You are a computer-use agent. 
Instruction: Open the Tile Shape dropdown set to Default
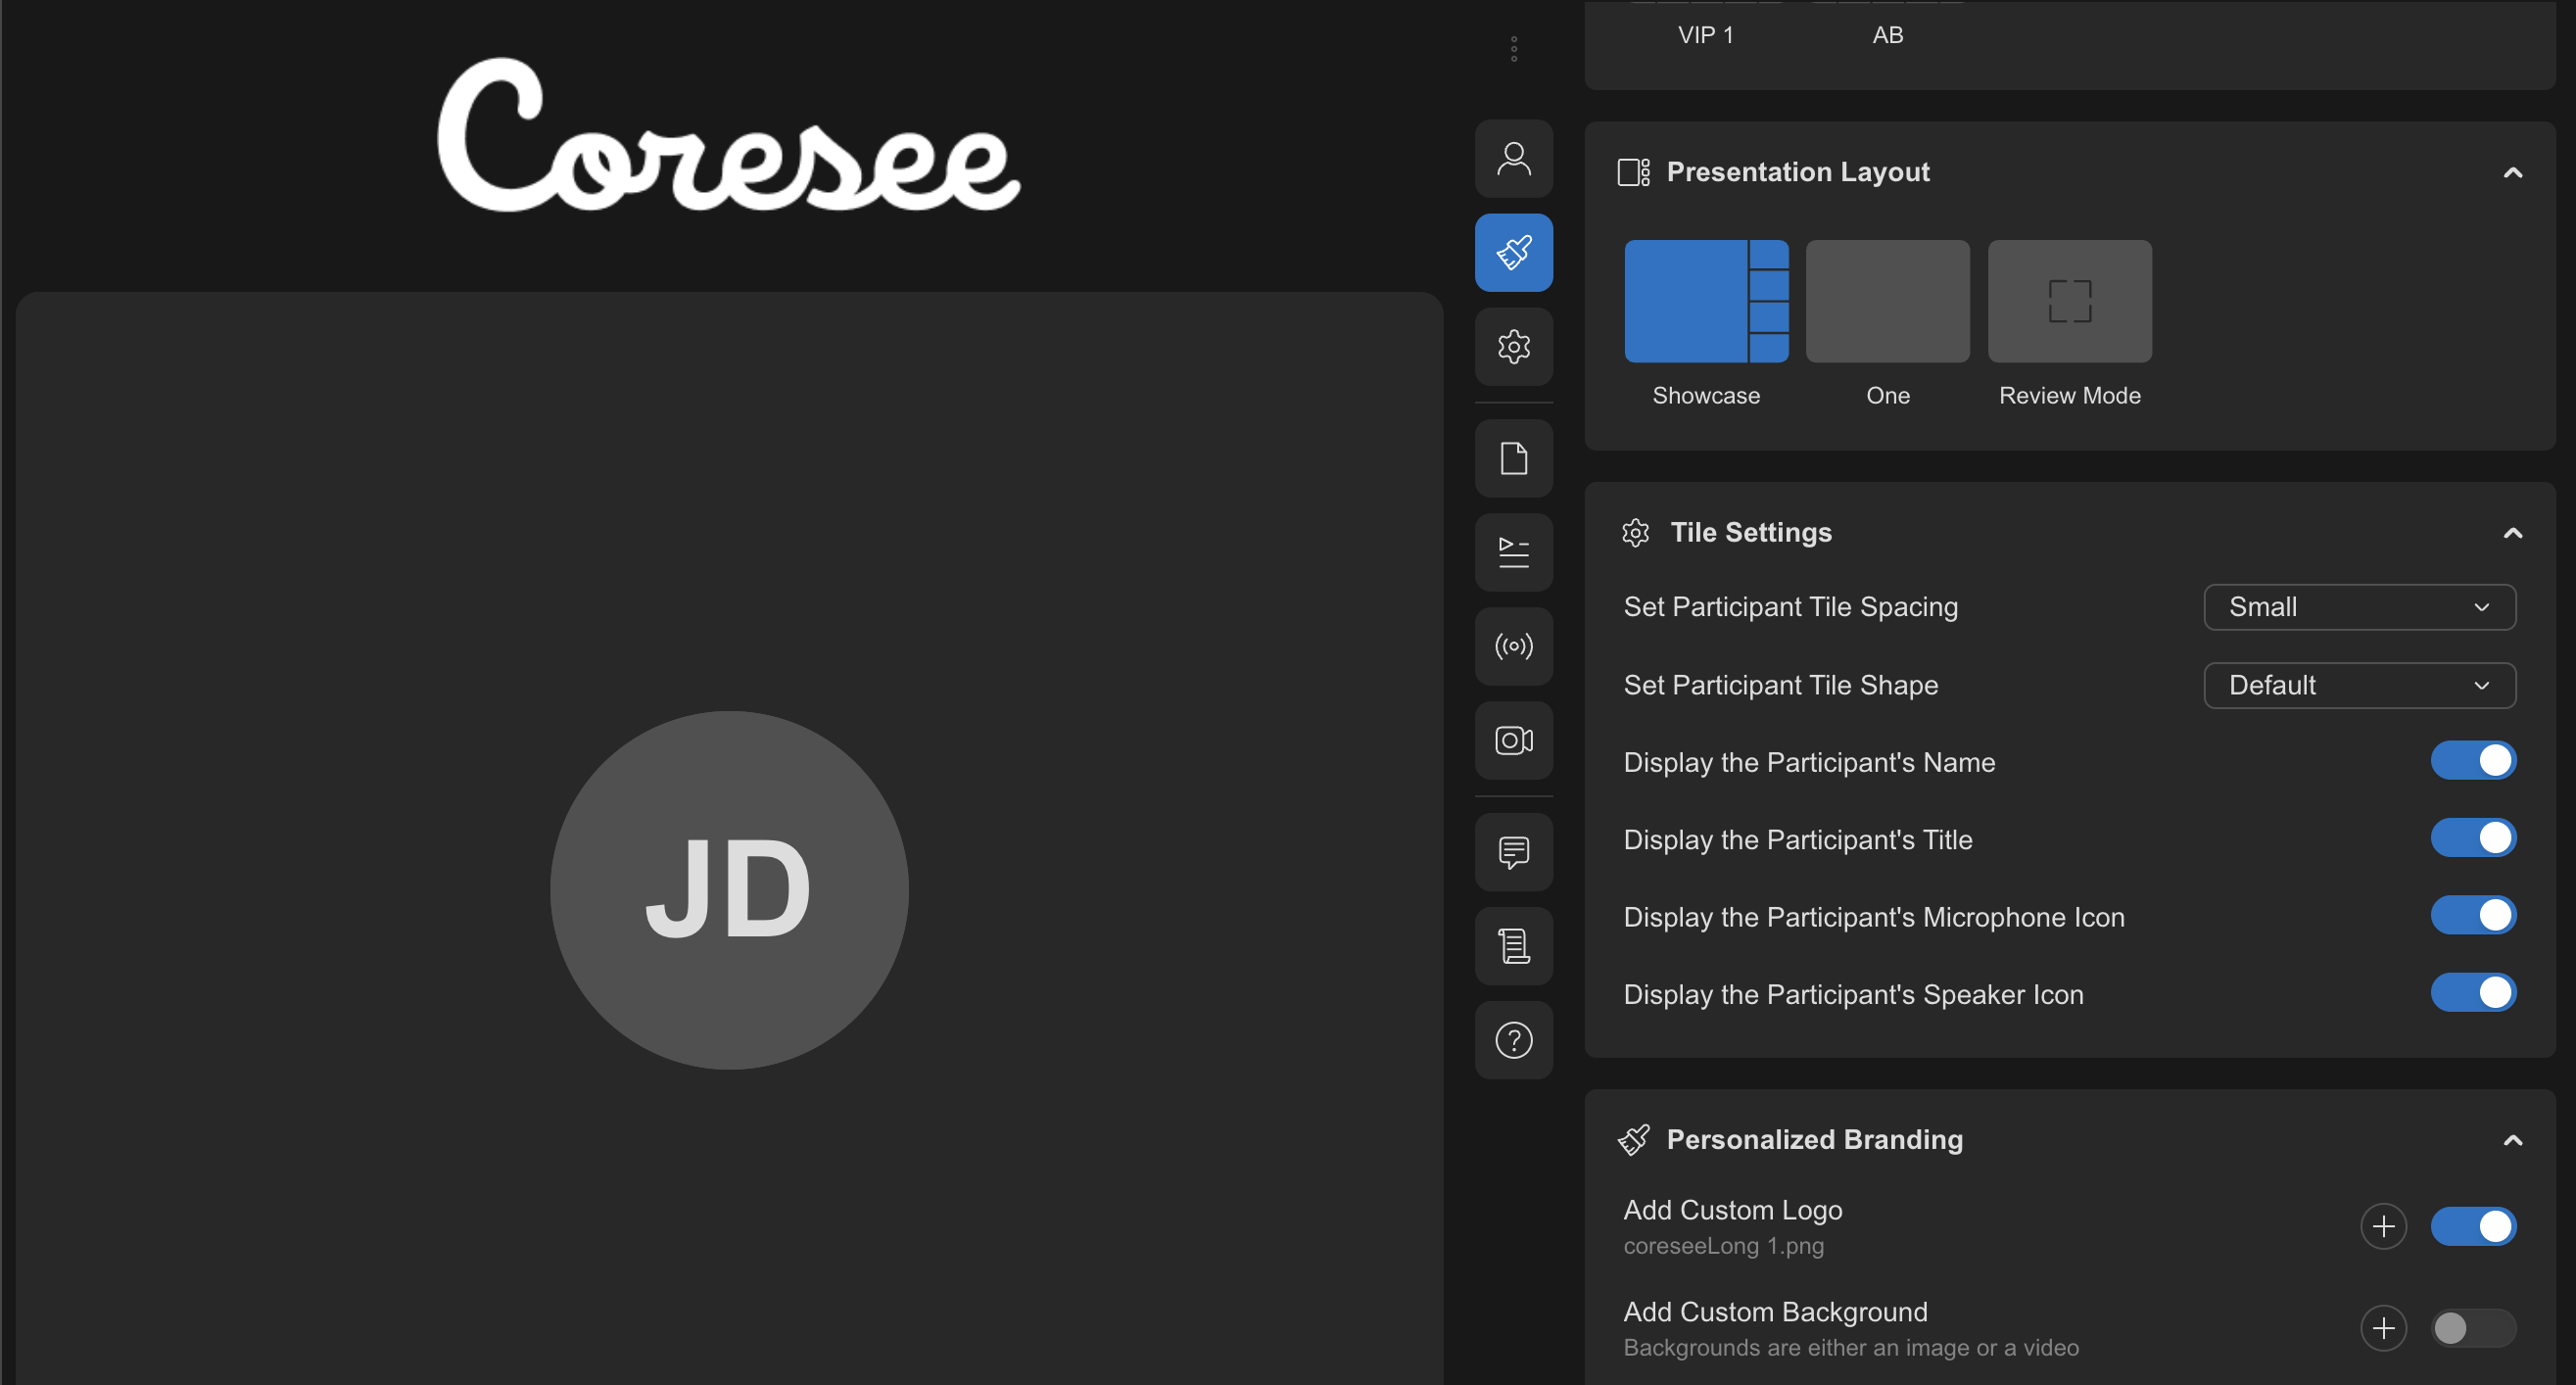[2359, 685]
